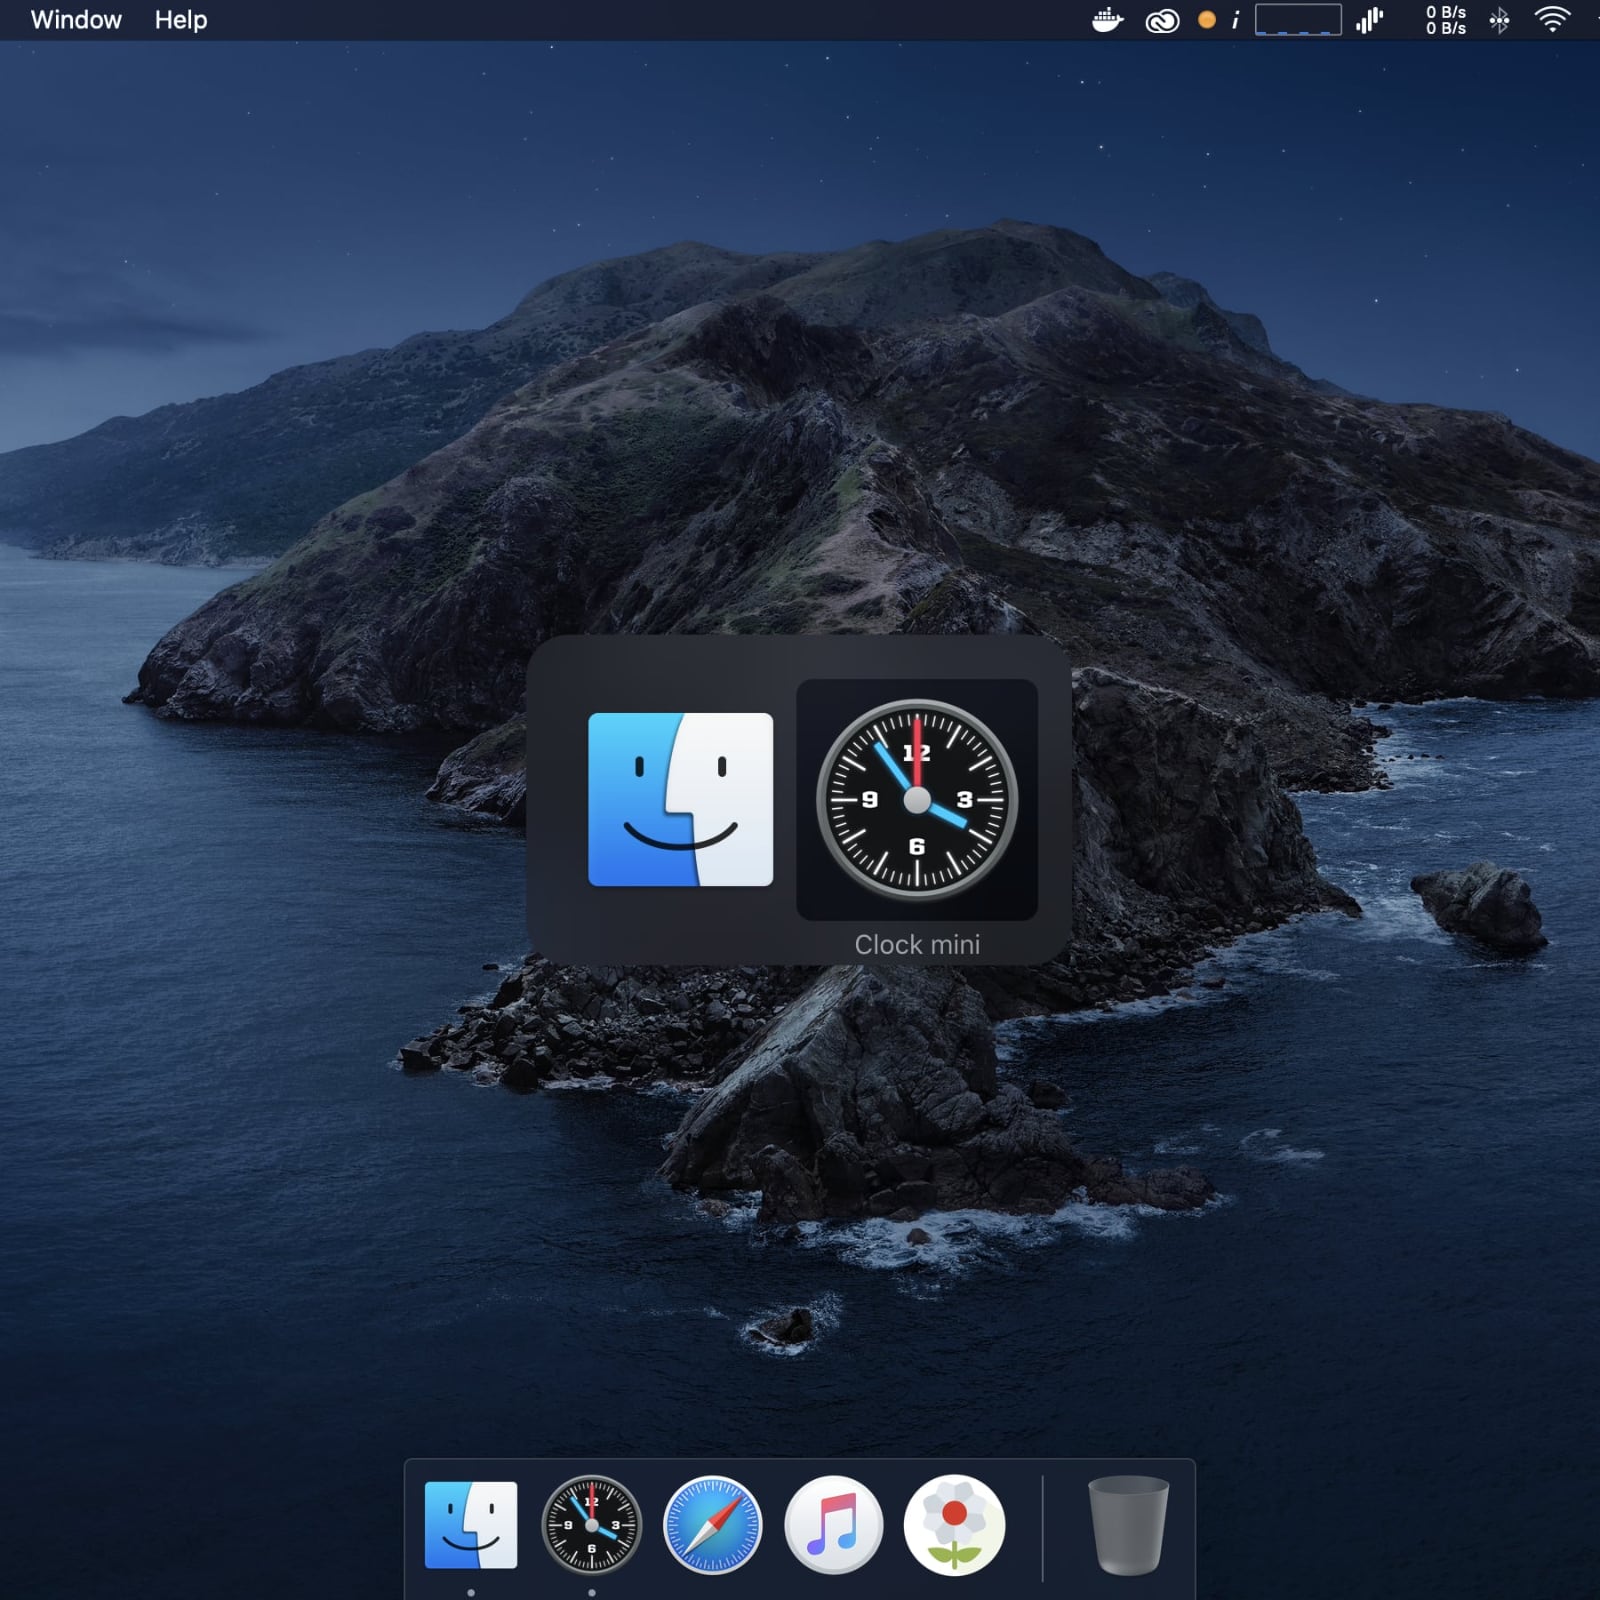The height and width of the screenshot is (1600, 1600).
Task: Open the Help menu
Action: click(181, 20)
